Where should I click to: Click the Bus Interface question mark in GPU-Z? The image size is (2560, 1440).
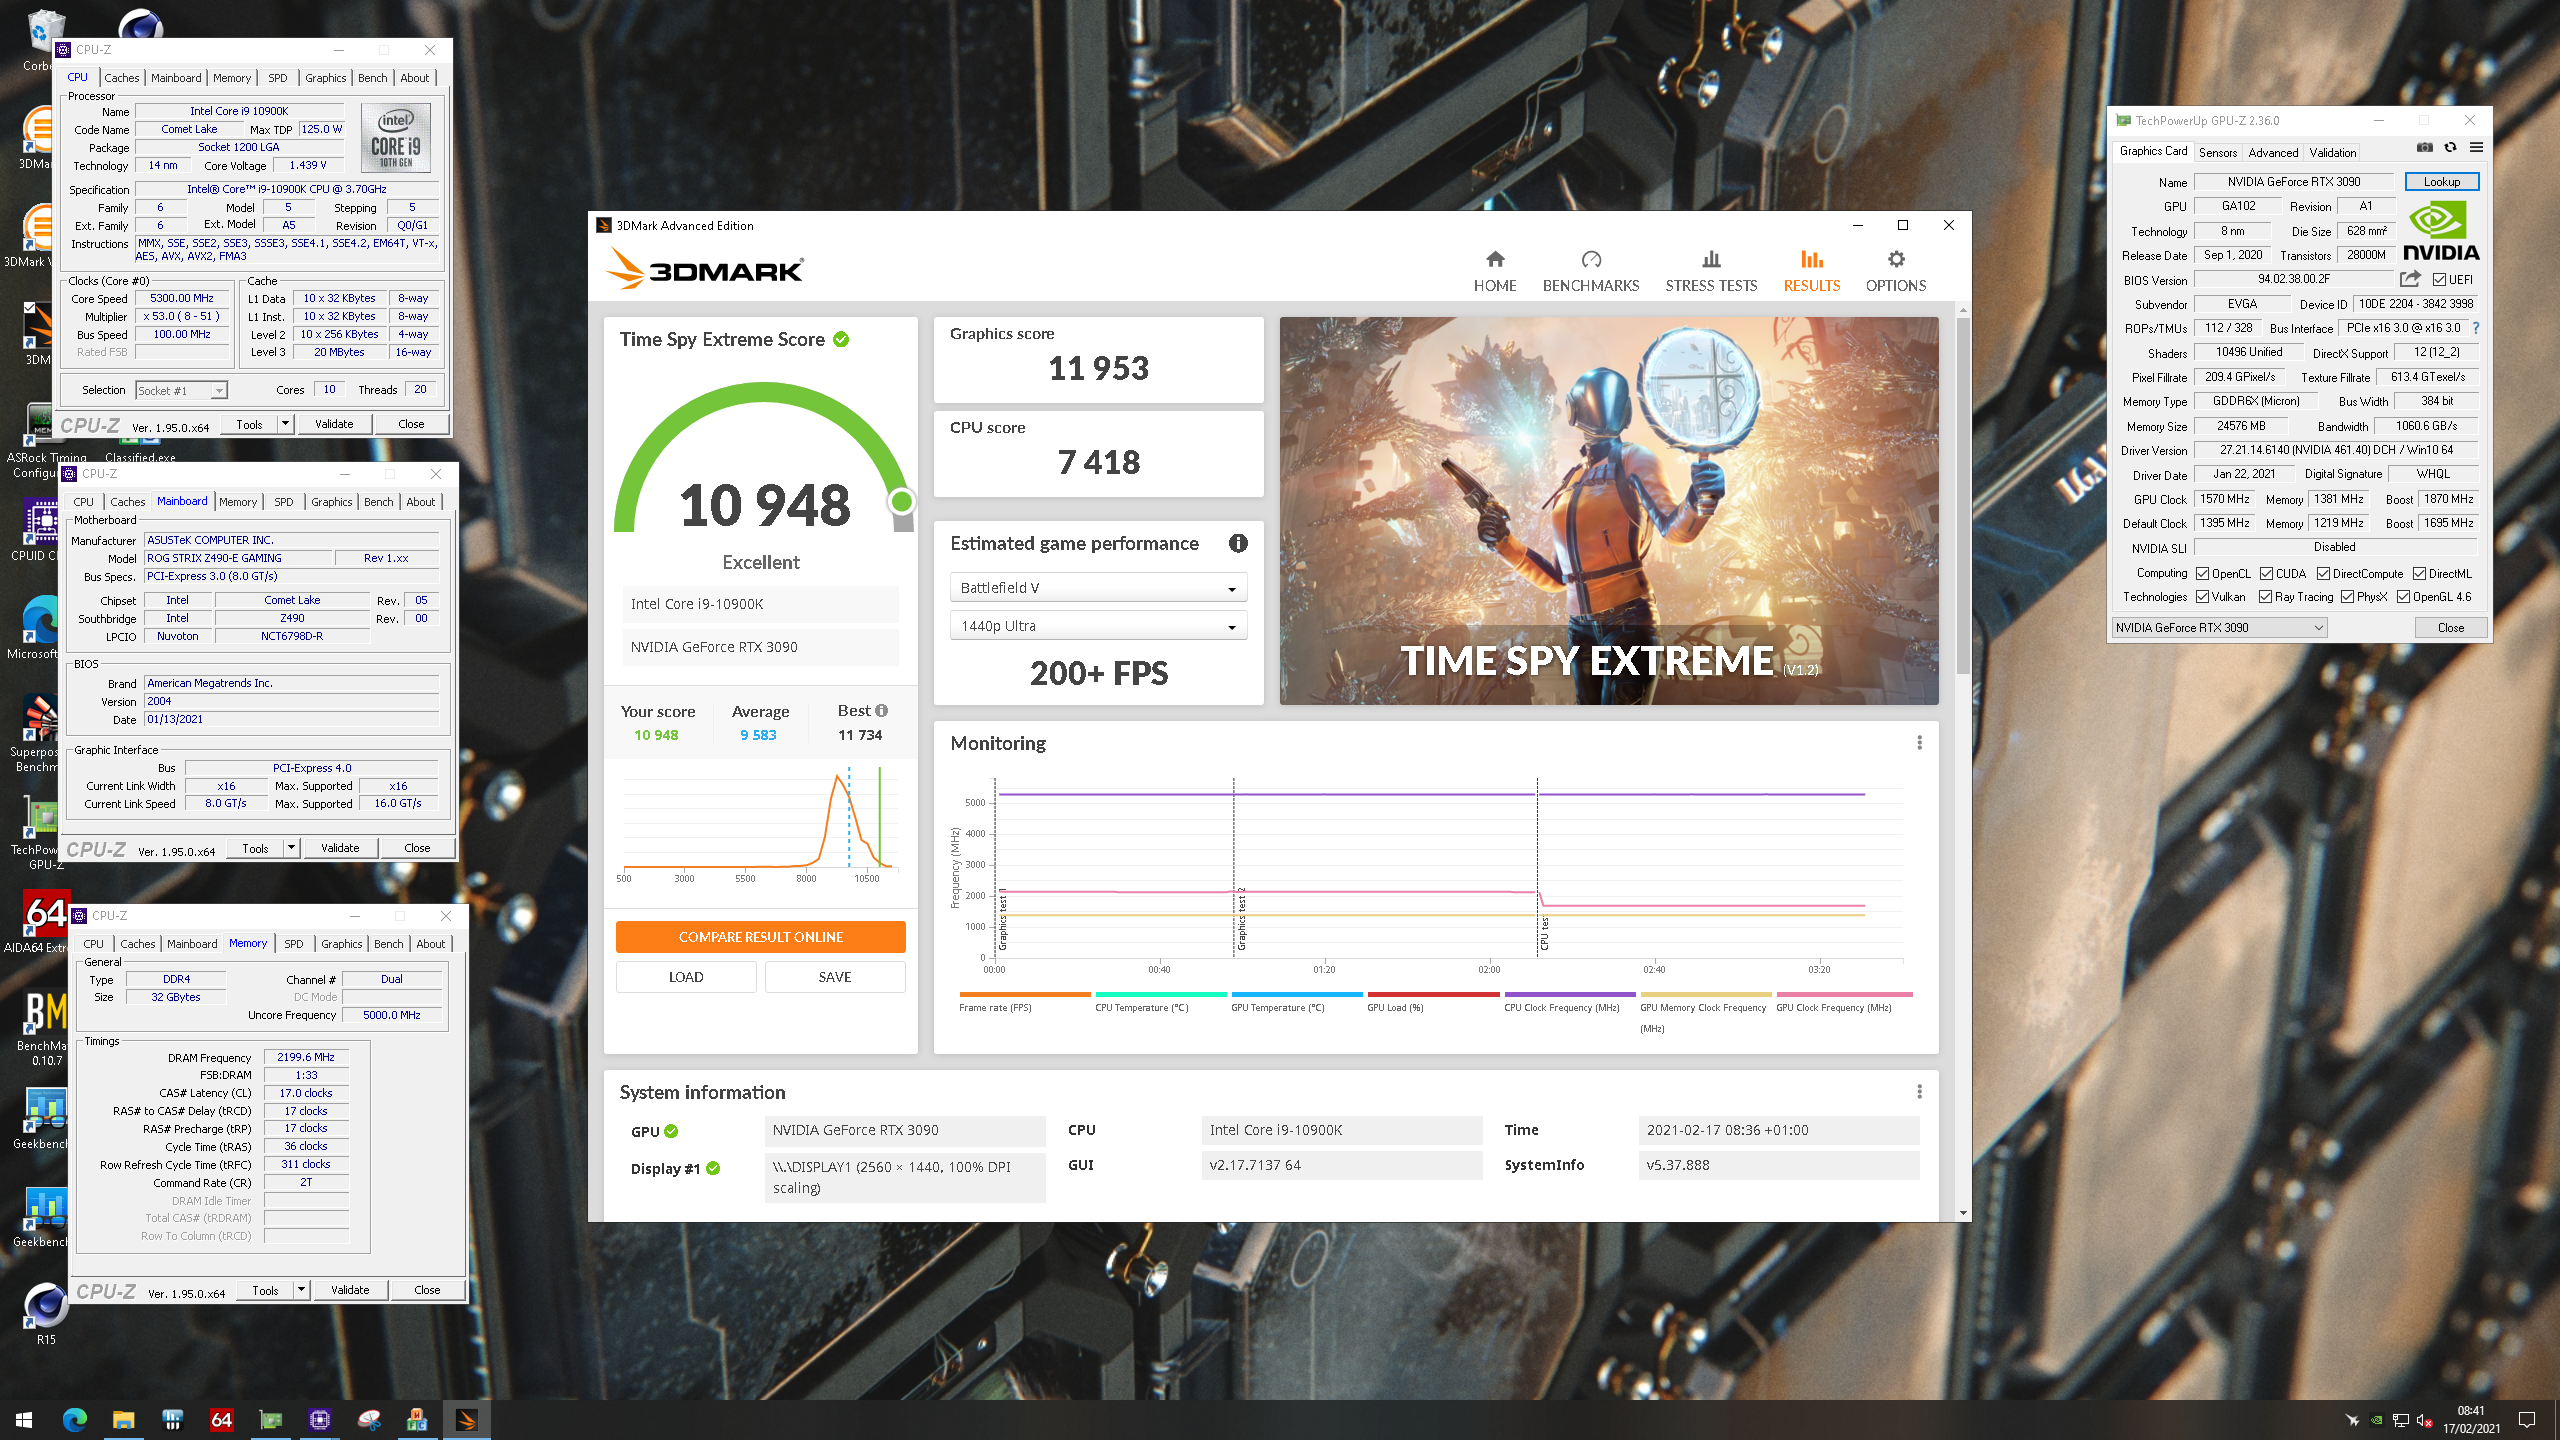tap(2476, 328)
